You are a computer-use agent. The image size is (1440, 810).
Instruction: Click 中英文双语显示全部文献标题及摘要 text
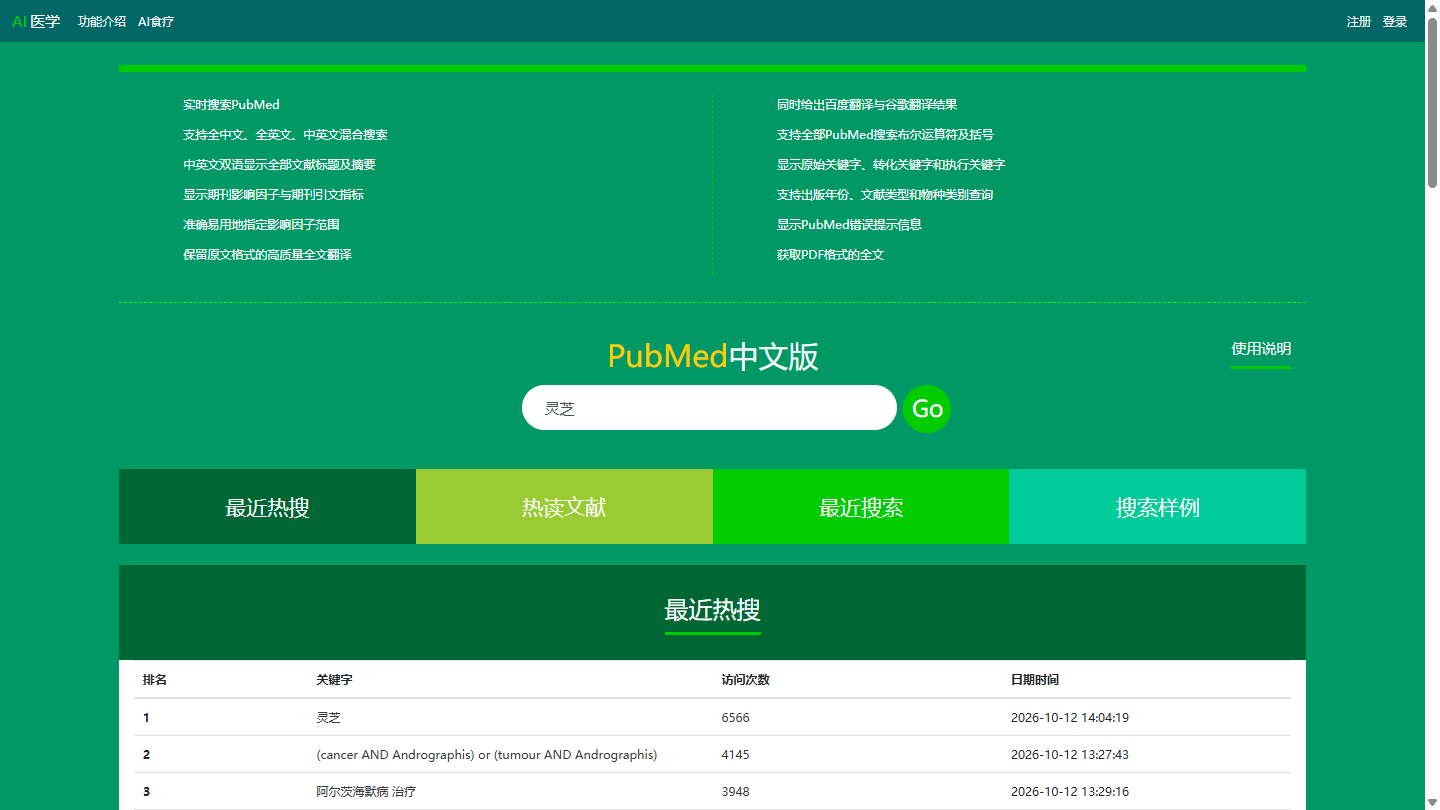[x=279, y=165]
